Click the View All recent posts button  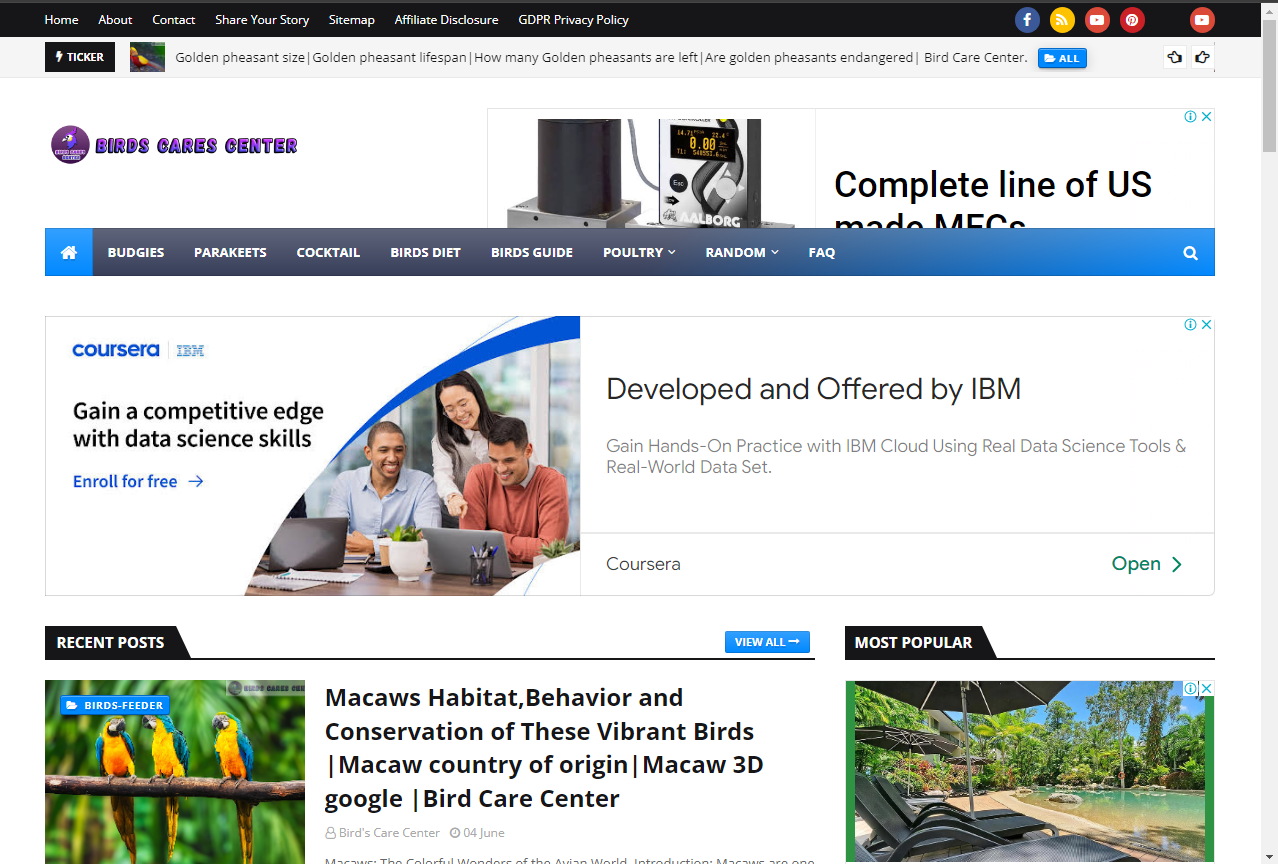click(x=767, y=642)
